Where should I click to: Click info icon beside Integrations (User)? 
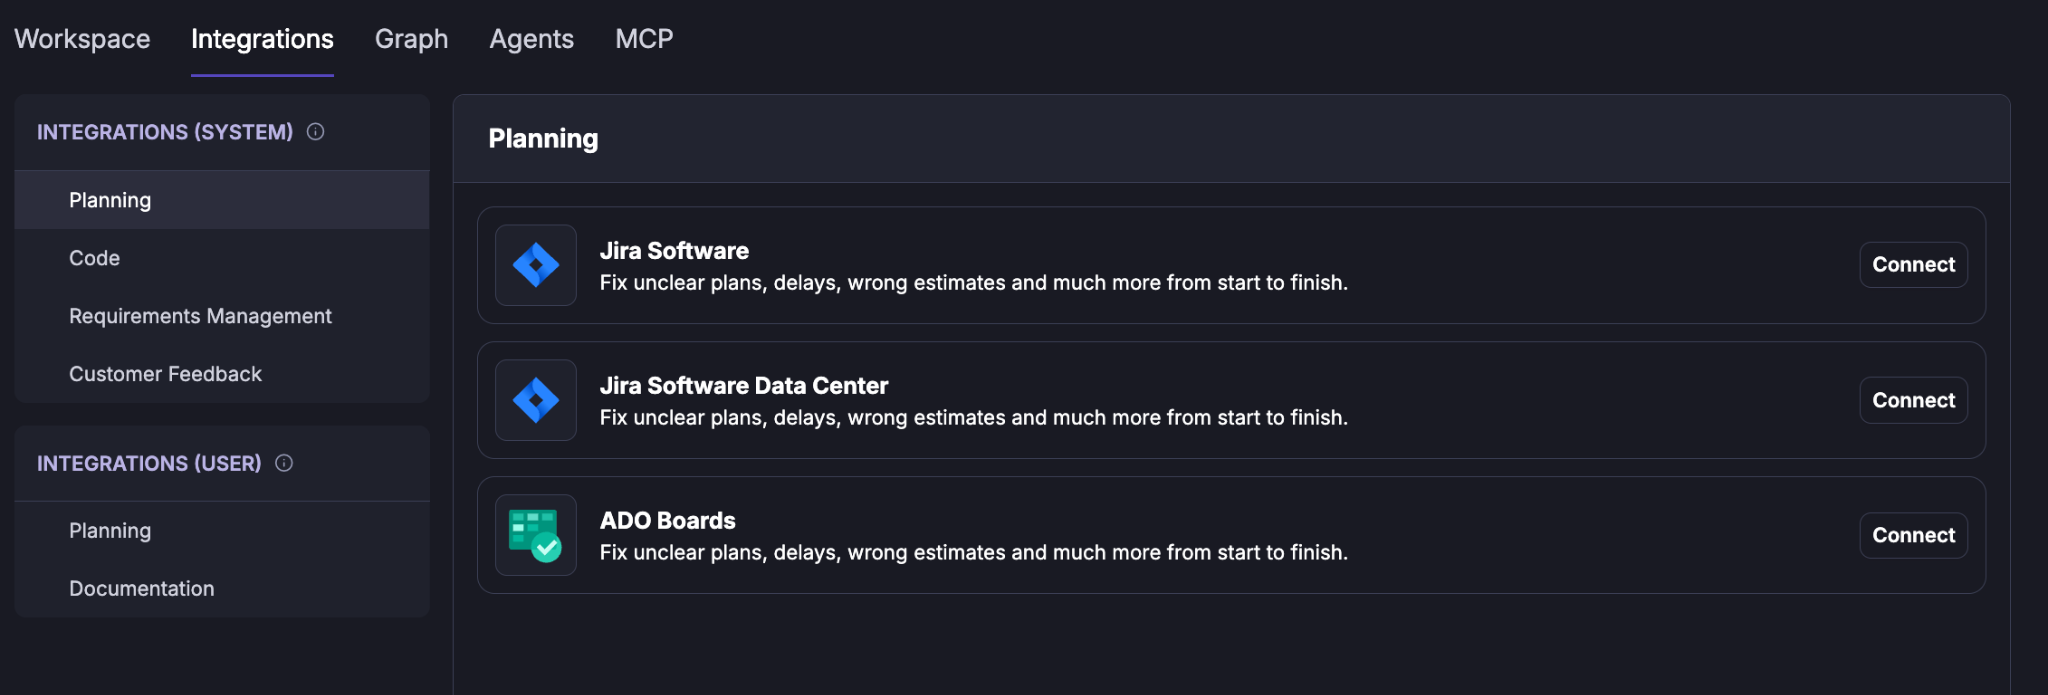coord(284,463)
